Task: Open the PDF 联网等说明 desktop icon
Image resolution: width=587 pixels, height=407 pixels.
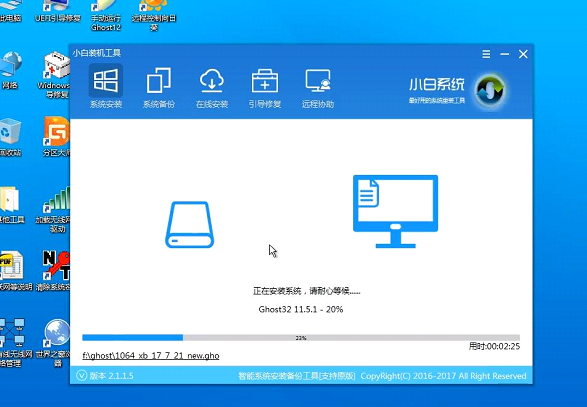Action: [15, 271]
